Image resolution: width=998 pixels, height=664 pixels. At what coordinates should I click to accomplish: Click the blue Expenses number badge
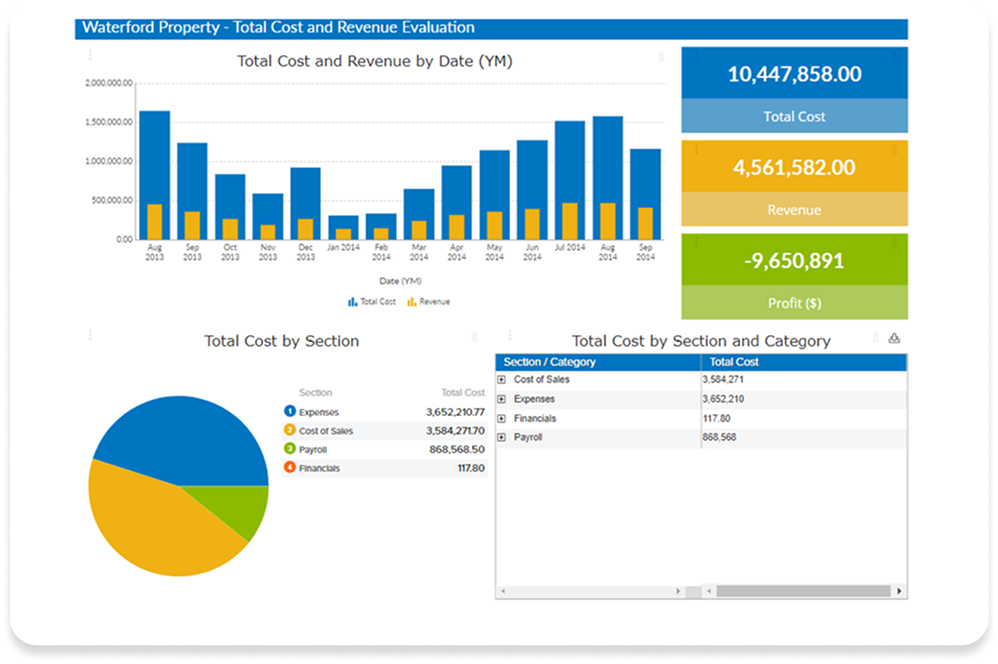click(290, 412)
